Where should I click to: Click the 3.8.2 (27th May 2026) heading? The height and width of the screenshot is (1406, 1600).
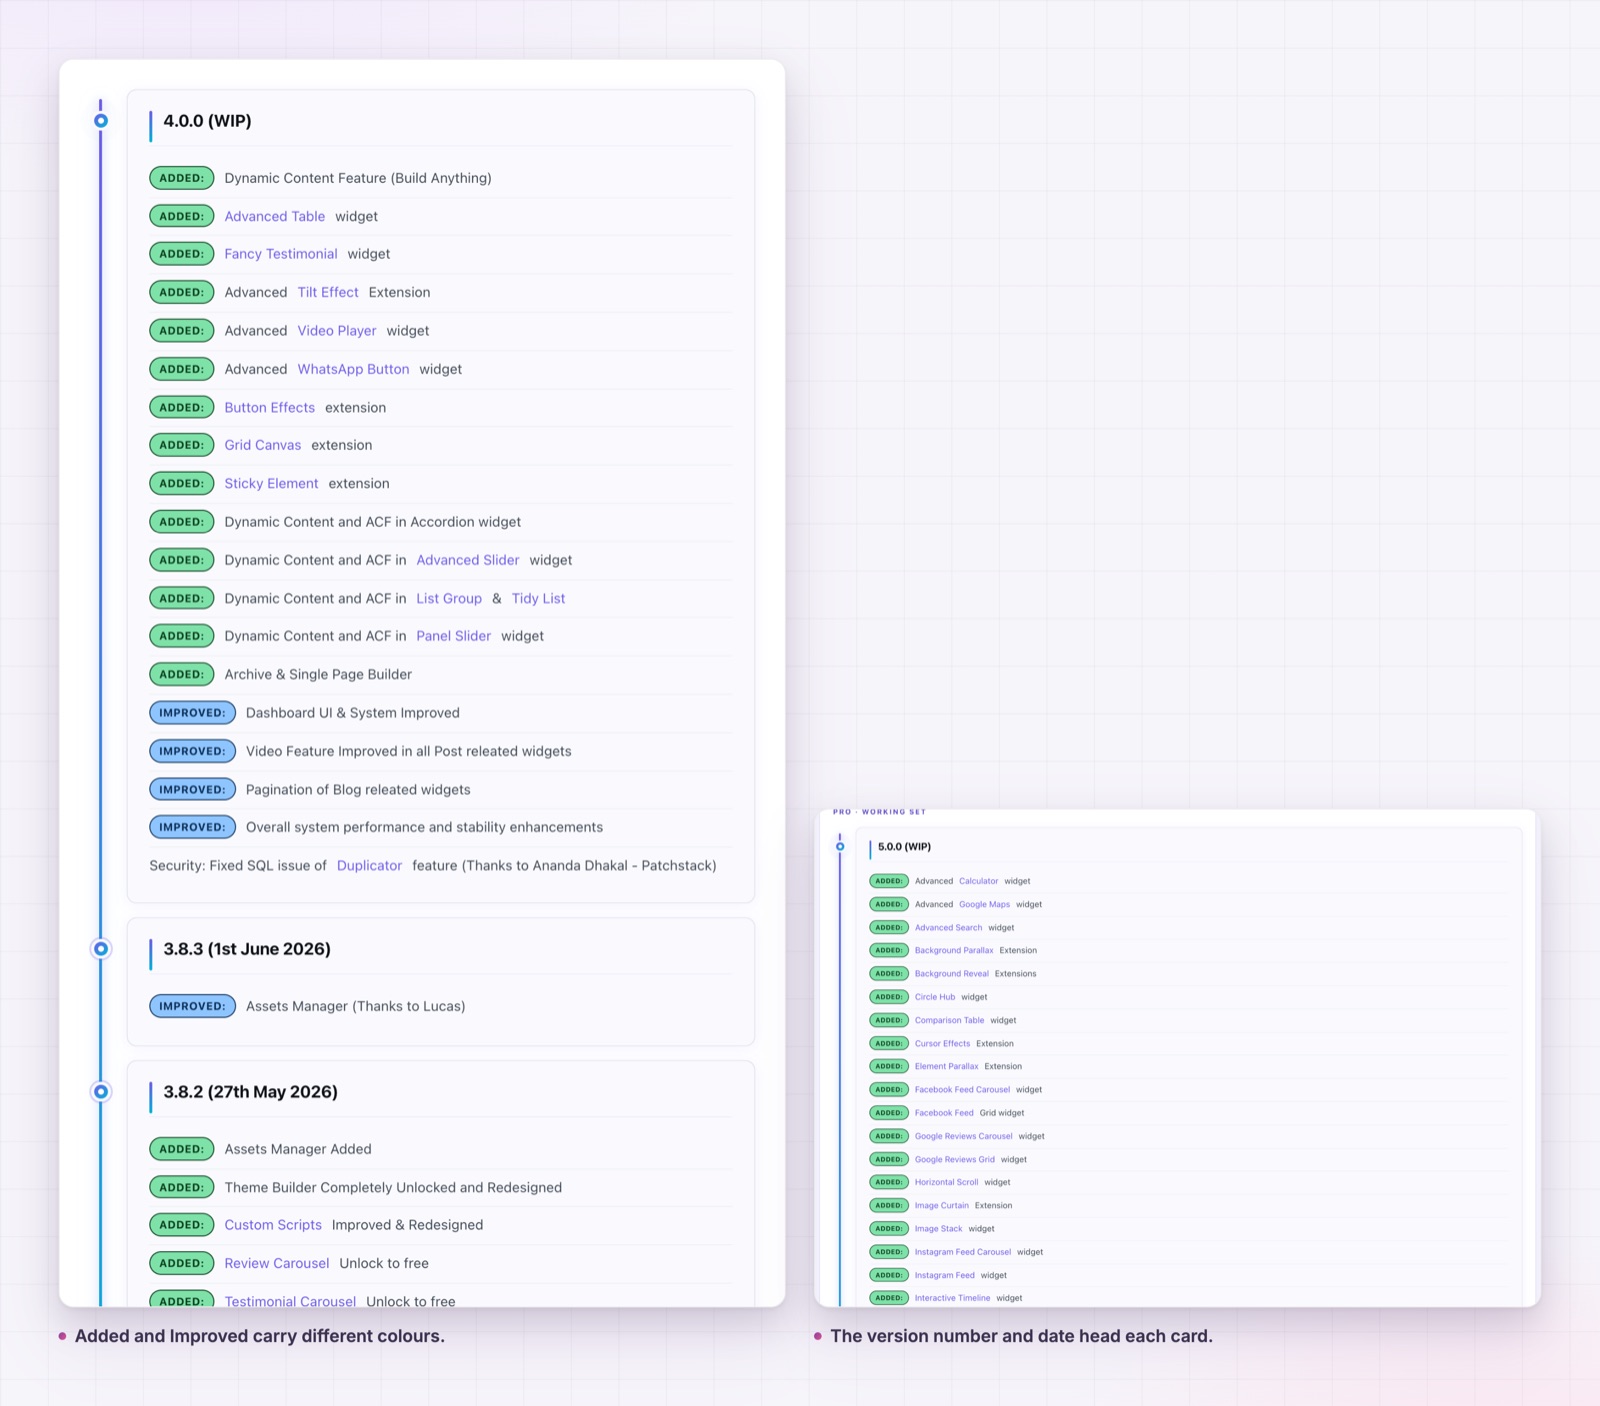click(251, 1092)
